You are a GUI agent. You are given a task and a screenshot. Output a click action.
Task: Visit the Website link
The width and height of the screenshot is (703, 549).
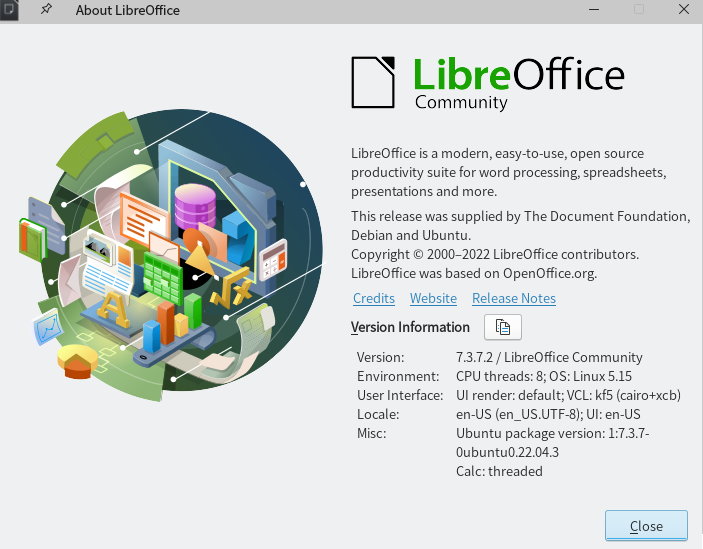433,298
